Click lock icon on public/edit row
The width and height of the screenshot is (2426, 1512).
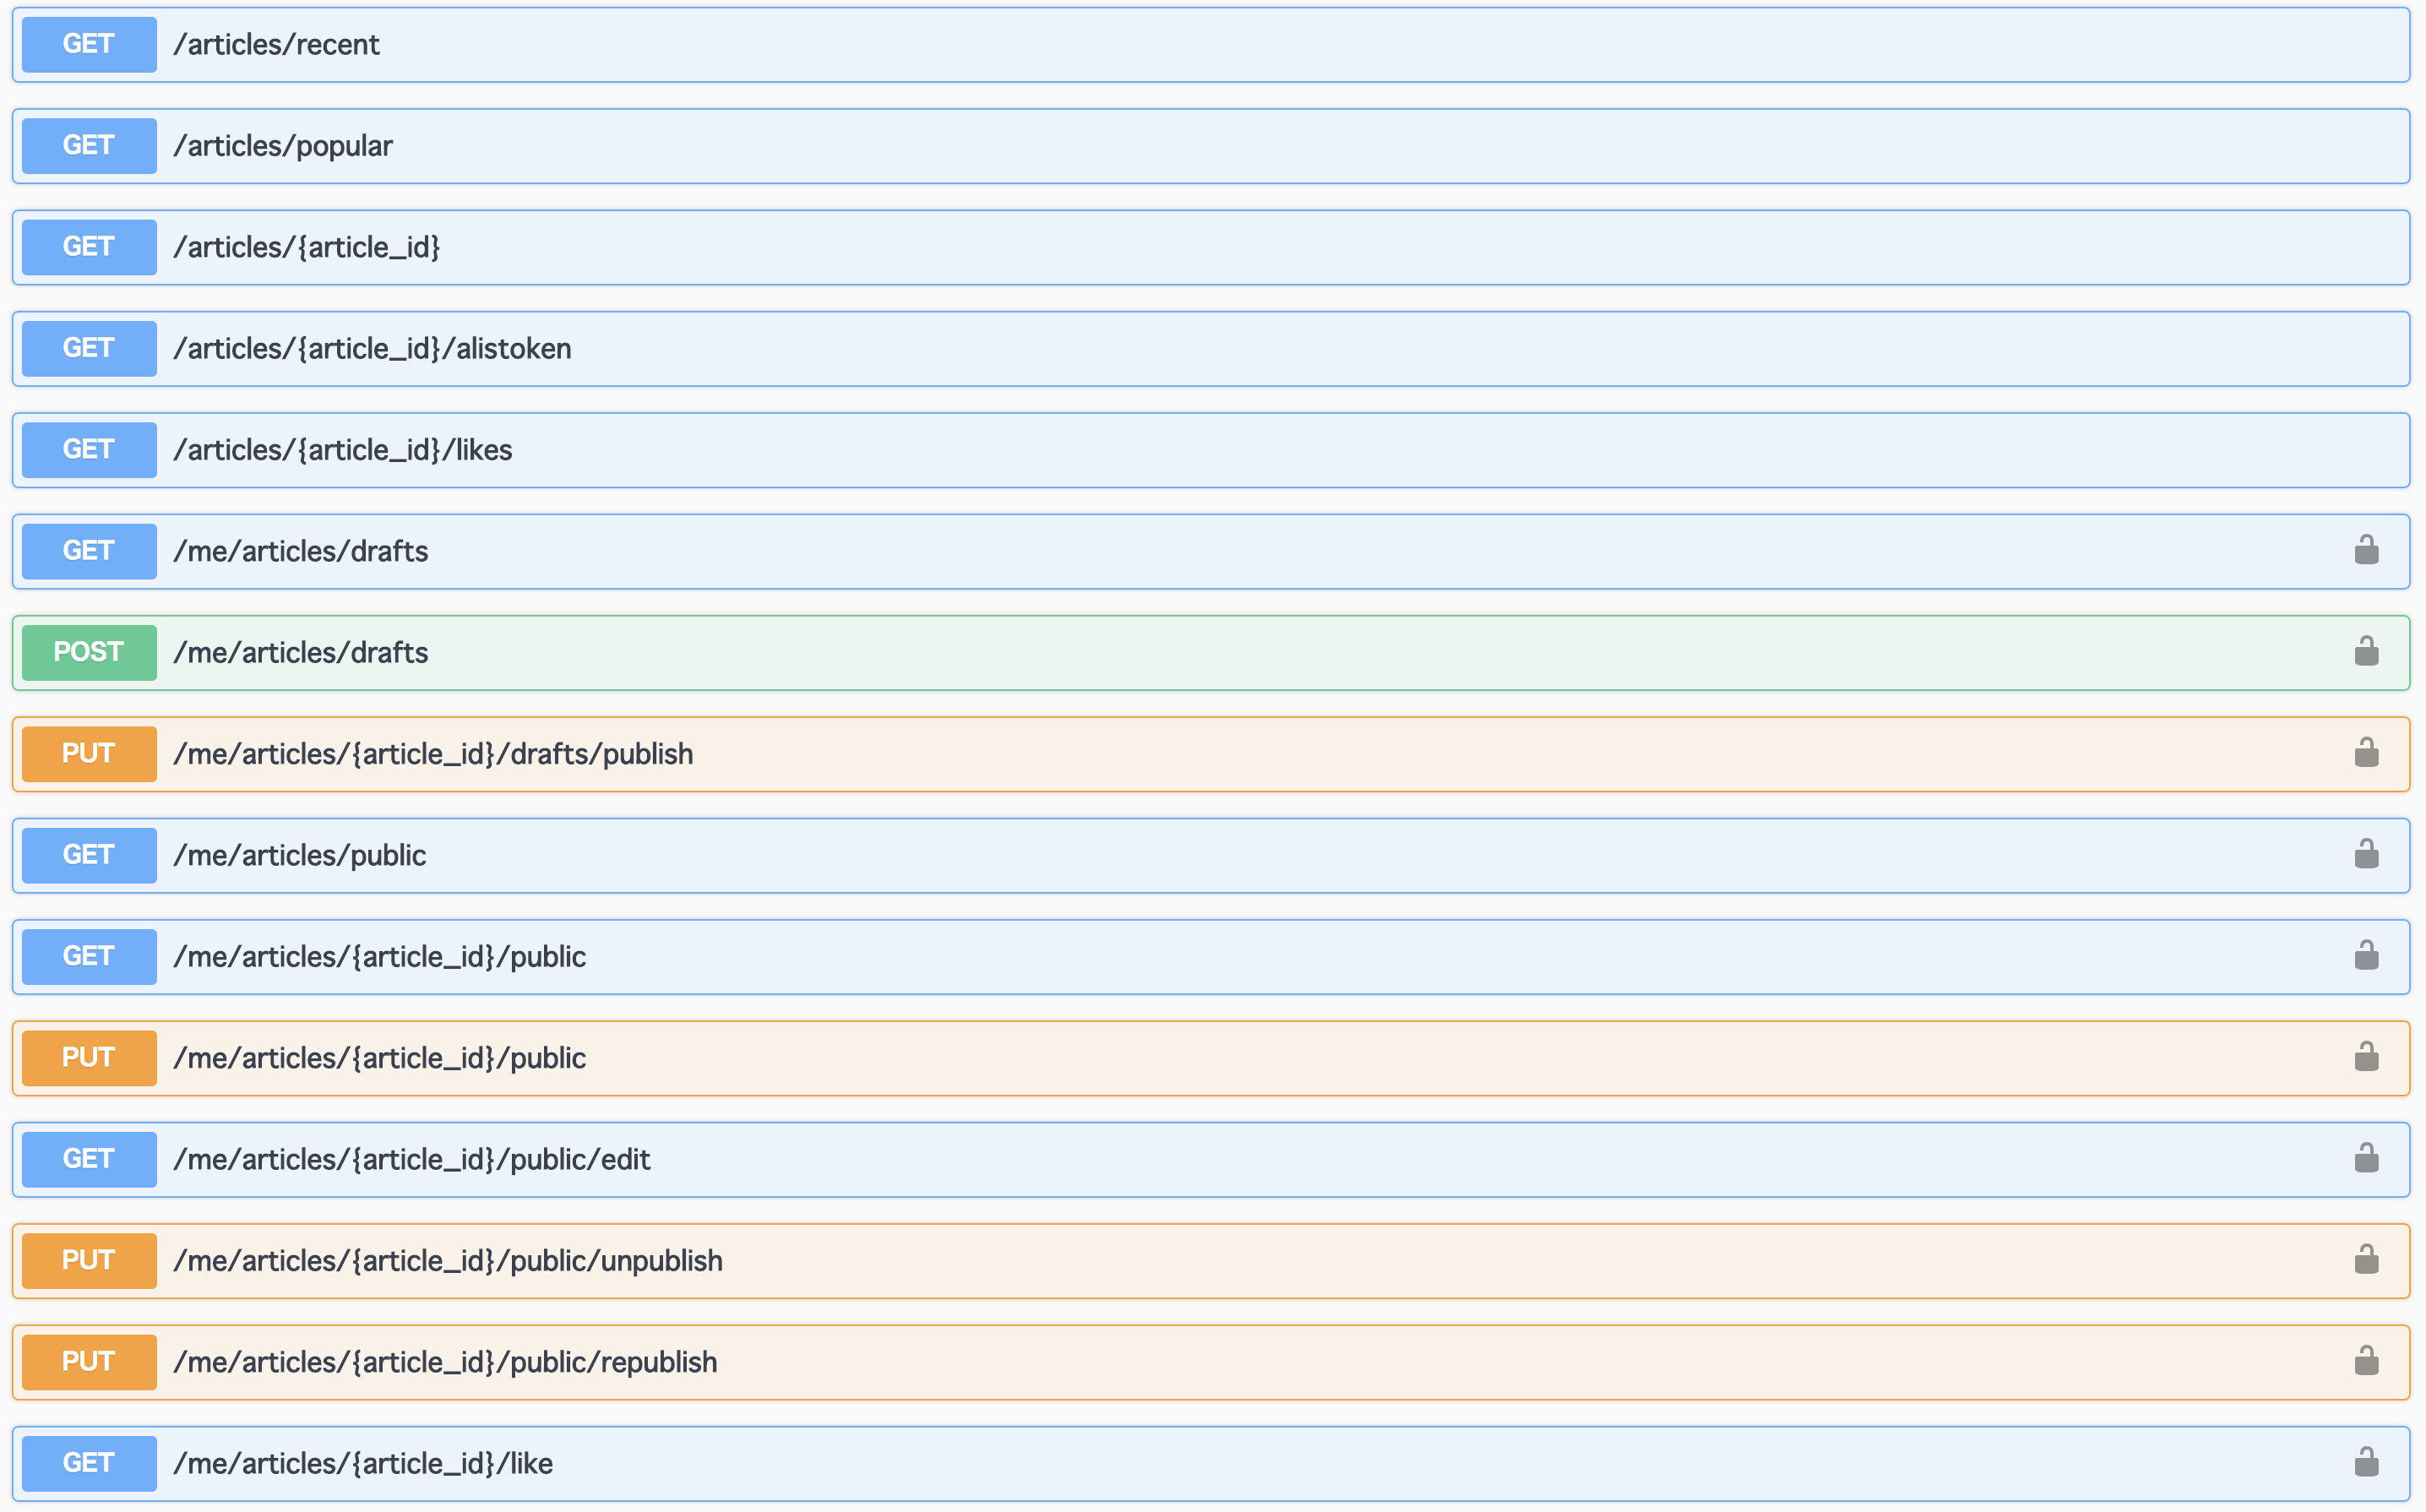coord(2366,1158)
